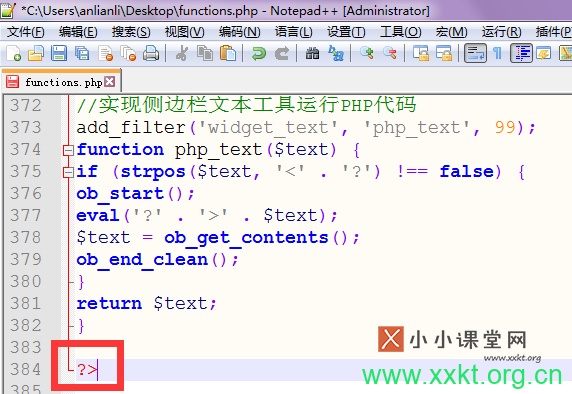Image resolution: width=572 pixels, height=394 pixels.
Task: Collapse fold at line 375 if block
Action: [x=68, y=172]
